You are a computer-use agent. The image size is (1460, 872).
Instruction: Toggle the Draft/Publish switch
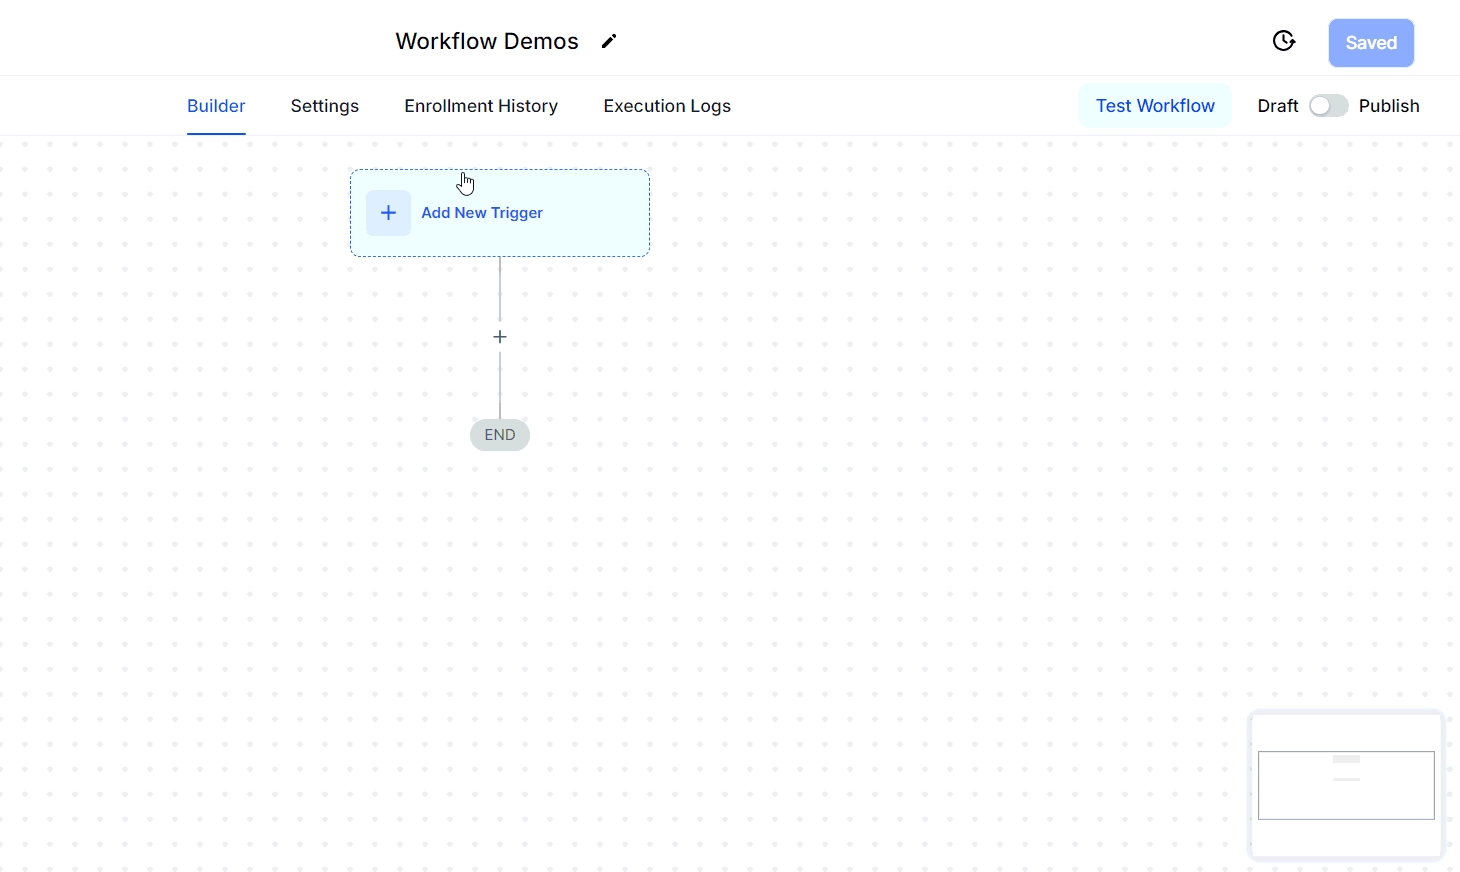tap(1328, 106)
